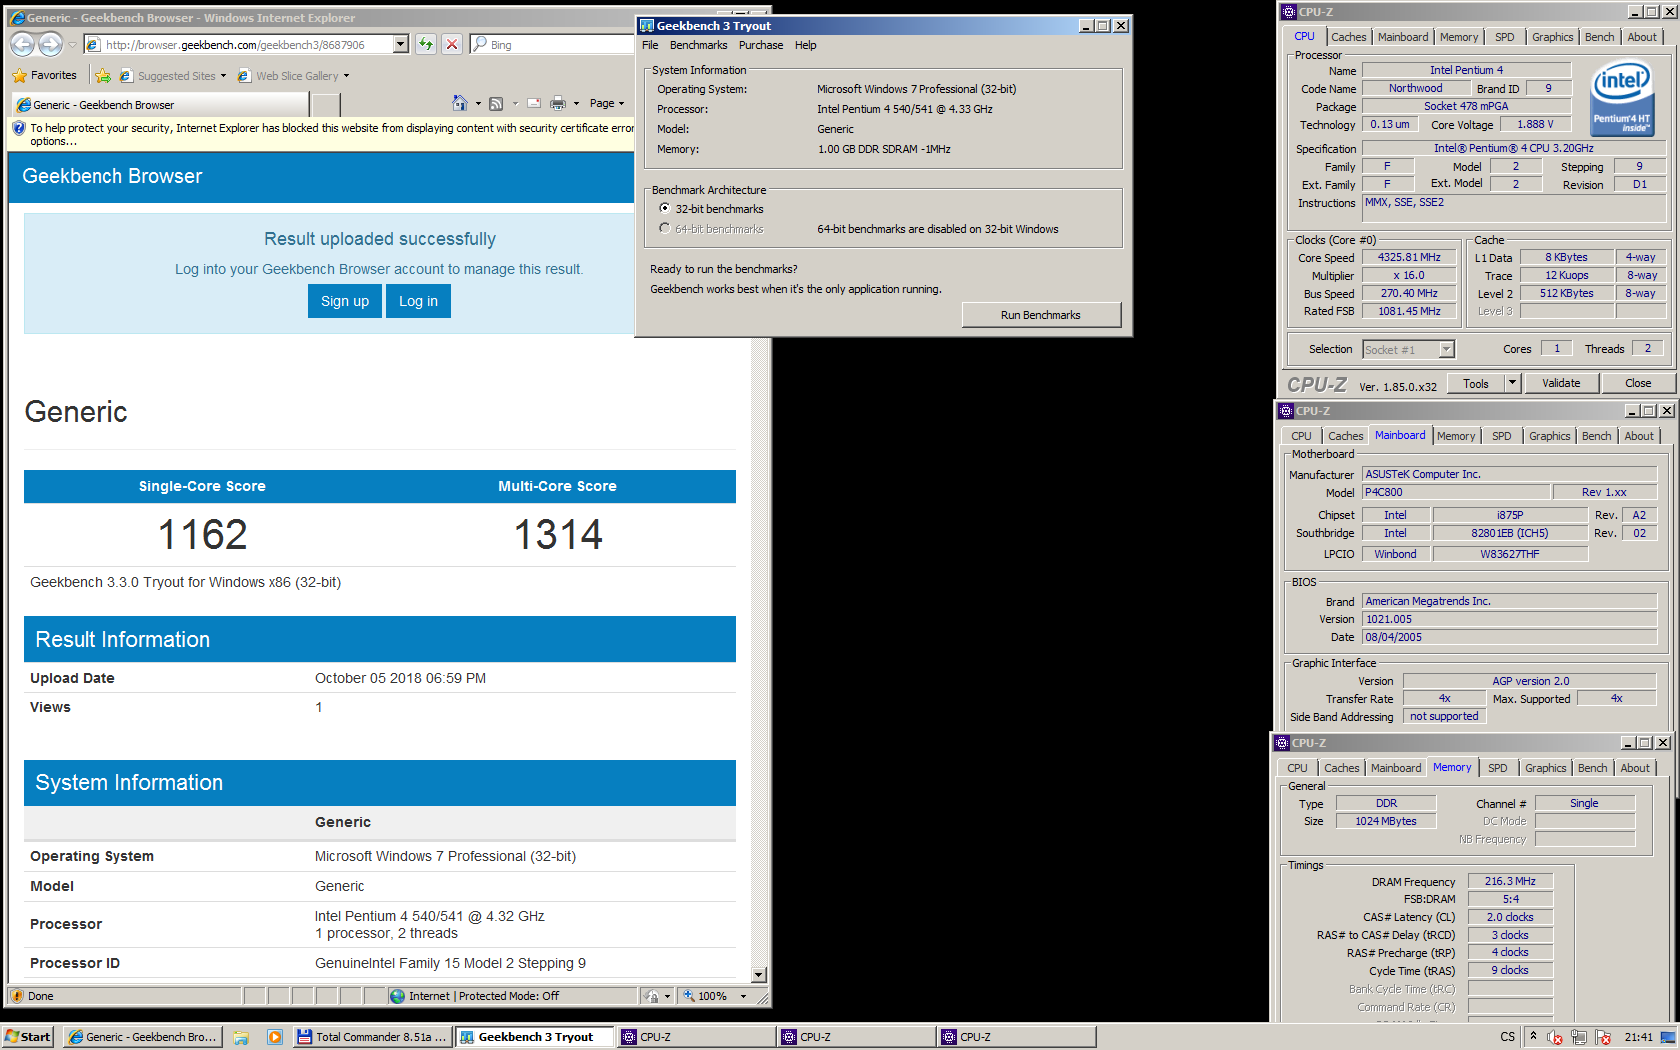Image resolution: width=1680 pixels, height=1050 pixels.
Task: Open the address bar history dropdown
Action: click(401, 44)
